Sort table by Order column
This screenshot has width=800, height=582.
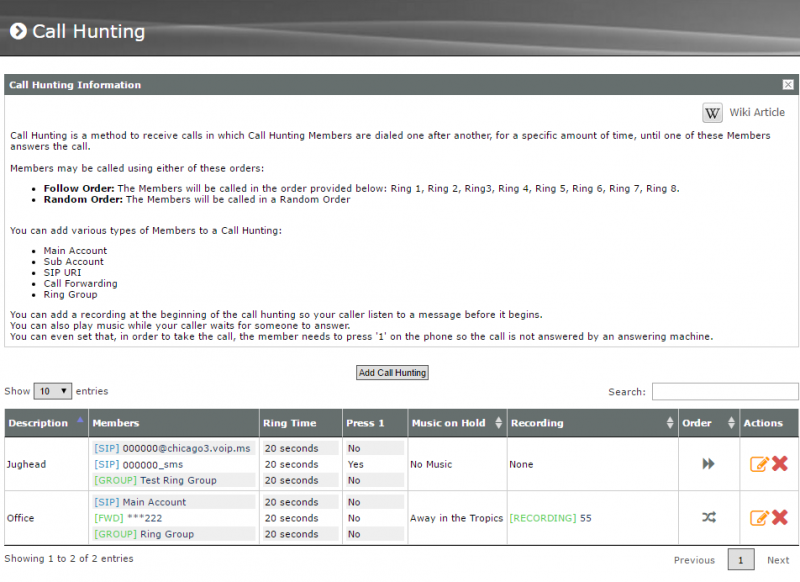(x=709, y=423)
